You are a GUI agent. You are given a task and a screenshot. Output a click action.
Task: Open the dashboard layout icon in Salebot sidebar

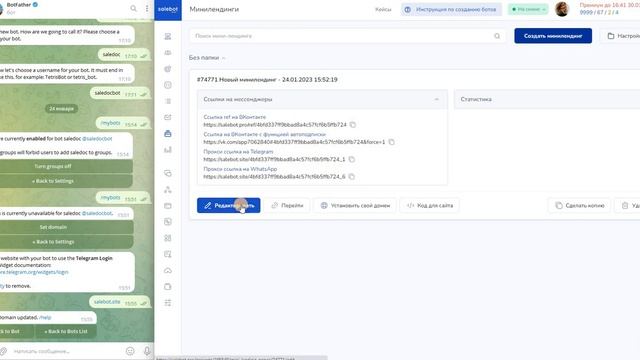168,36
